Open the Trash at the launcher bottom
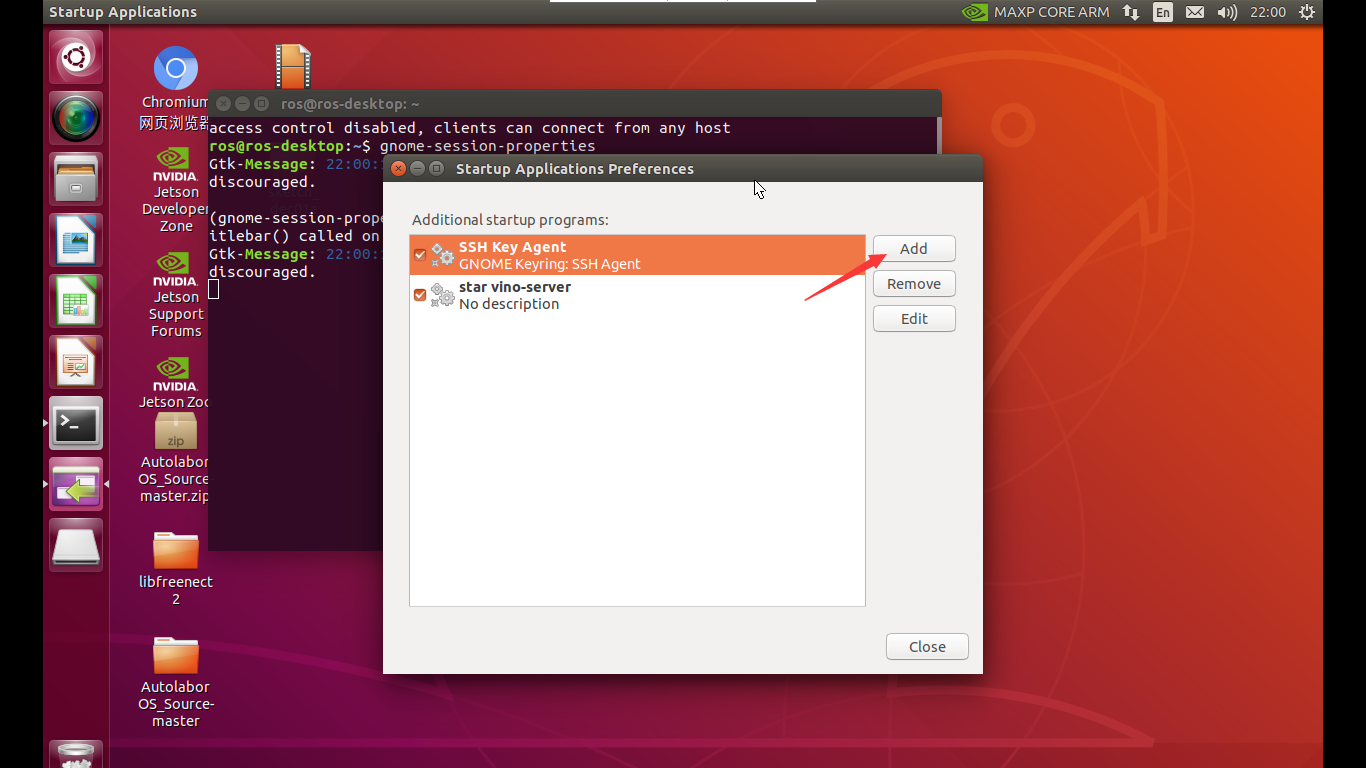1366x768 pixels. 75,755
